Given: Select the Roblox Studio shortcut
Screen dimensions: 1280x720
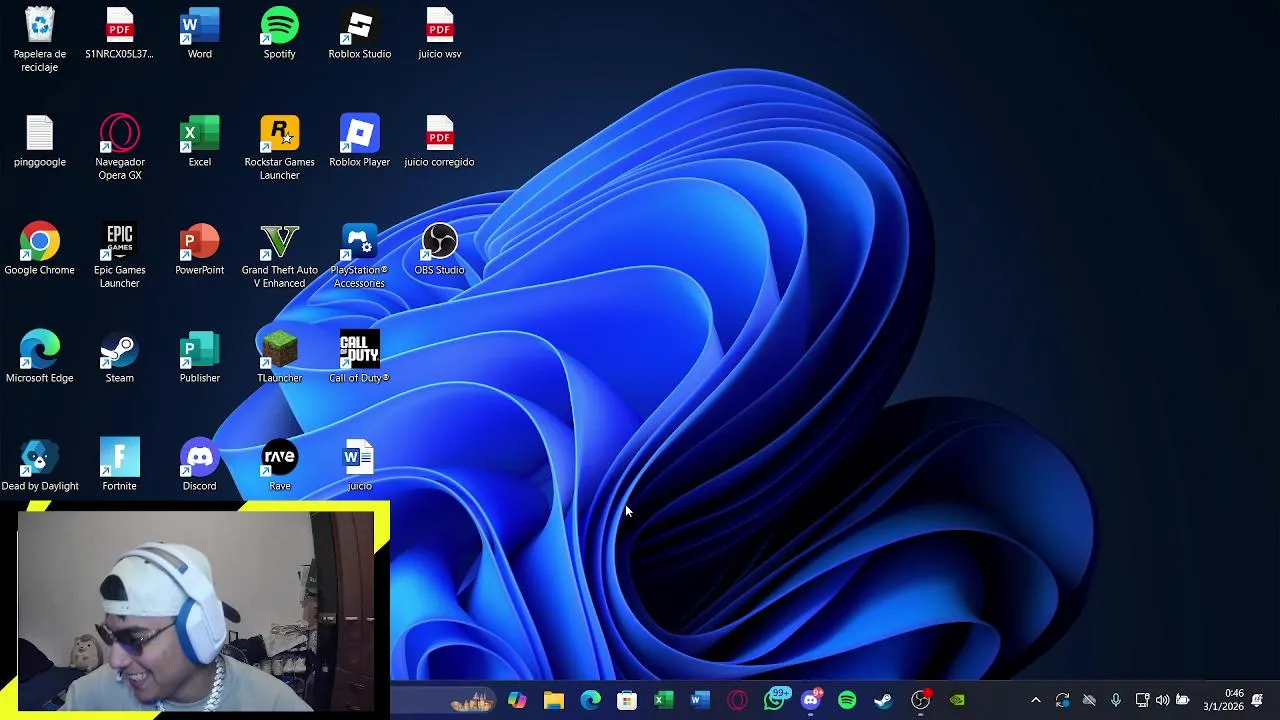Looking at the screenshot, I should (360, 32).
